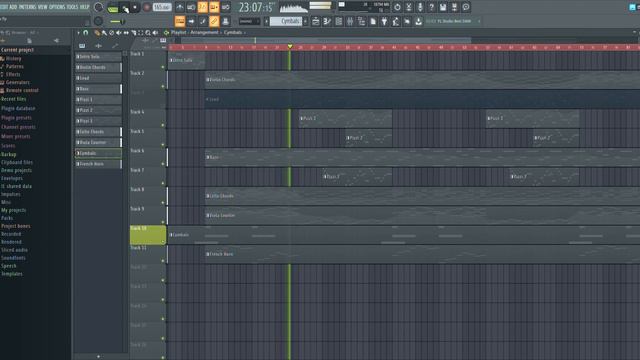Toggle the highlighted countdown before recording button
This screenshot has width=640, height=360.
202,7
